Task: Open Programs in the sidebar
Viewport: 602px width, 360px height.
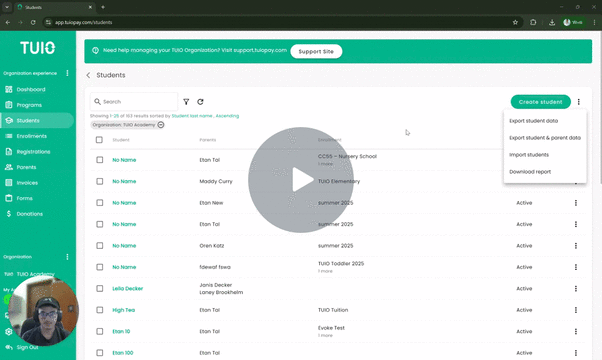Action: 29,105
